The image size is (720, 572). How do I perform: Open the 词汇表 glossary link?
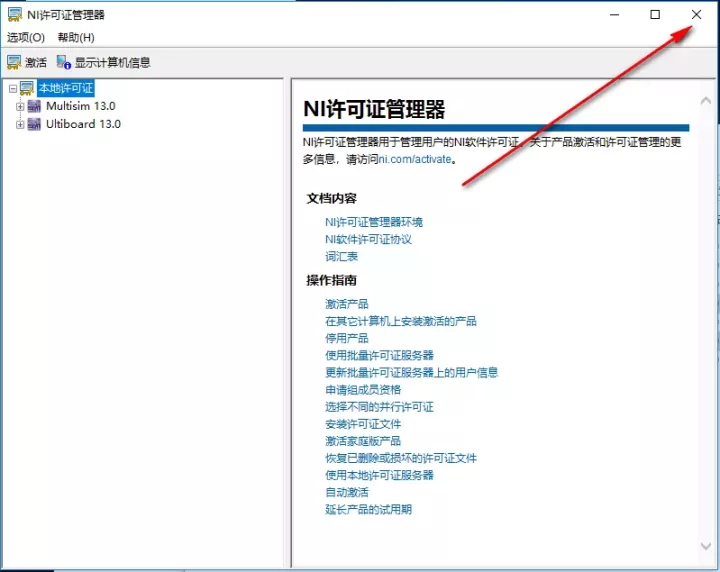click(x=342, y=256)
